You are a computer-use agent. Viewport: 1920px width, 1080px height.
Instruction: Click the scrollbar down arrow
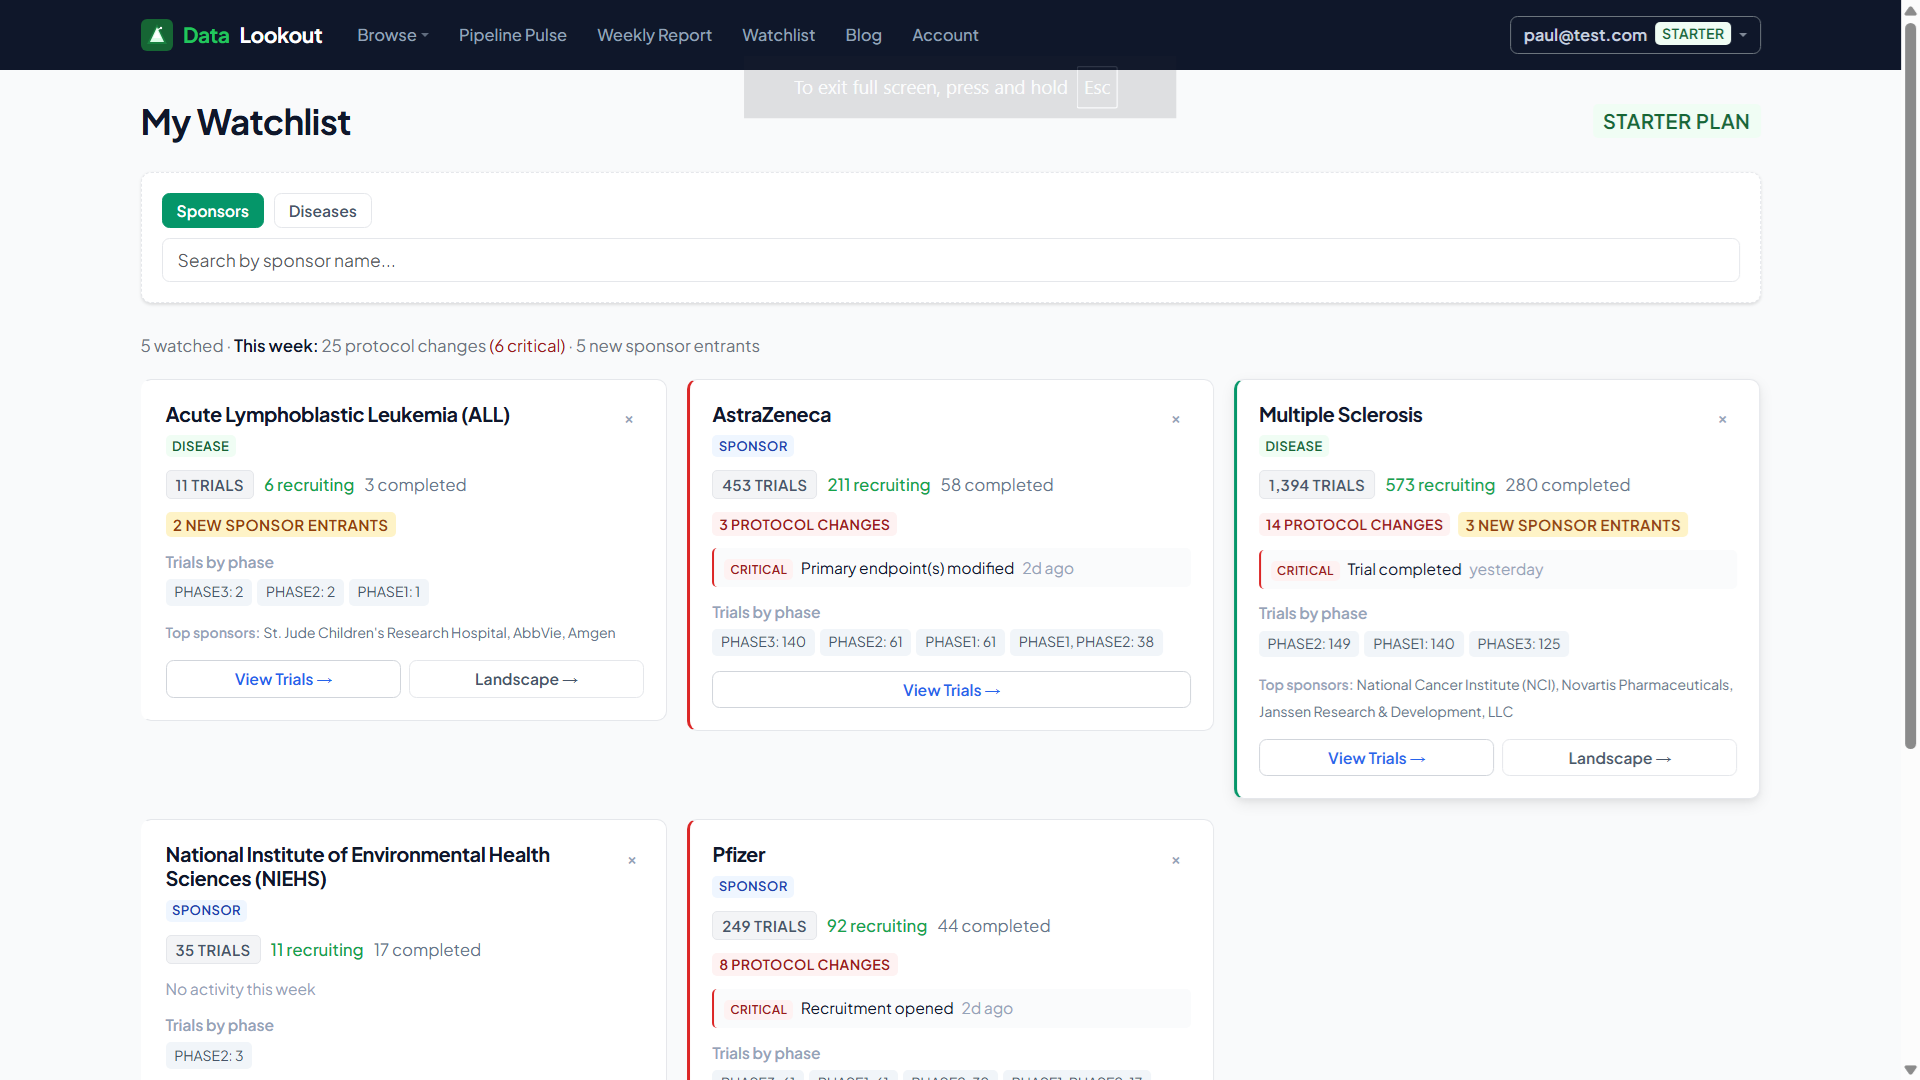point(1910,1070)
